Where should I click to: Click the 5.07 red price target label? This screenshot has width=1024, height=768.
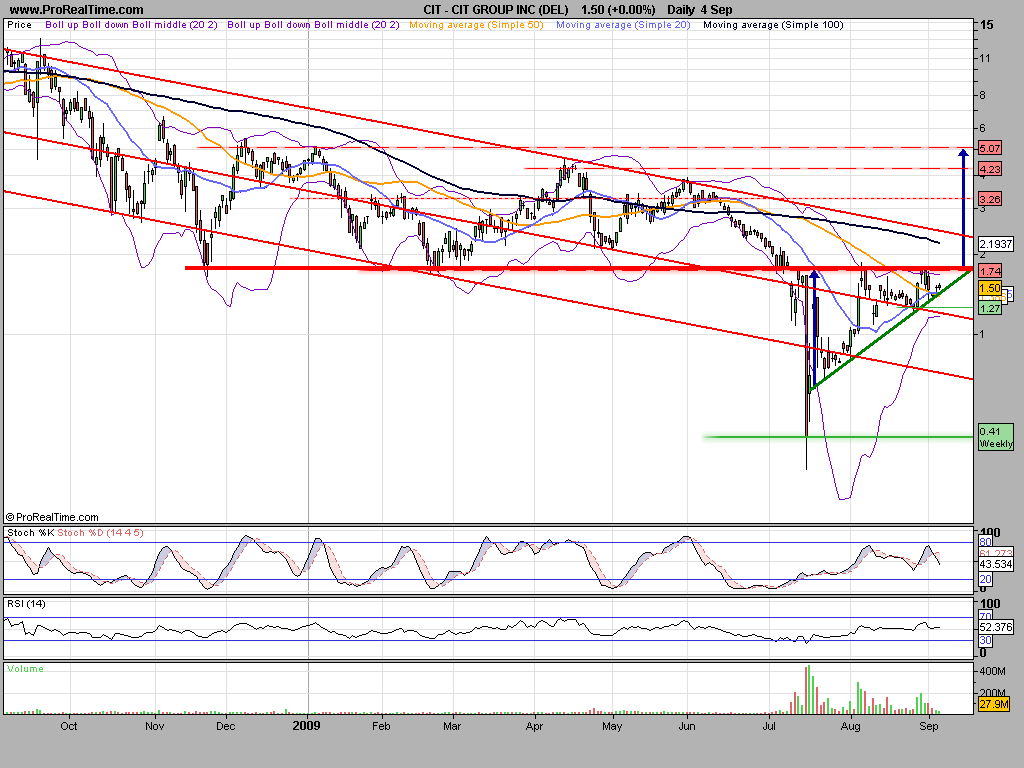990,148
